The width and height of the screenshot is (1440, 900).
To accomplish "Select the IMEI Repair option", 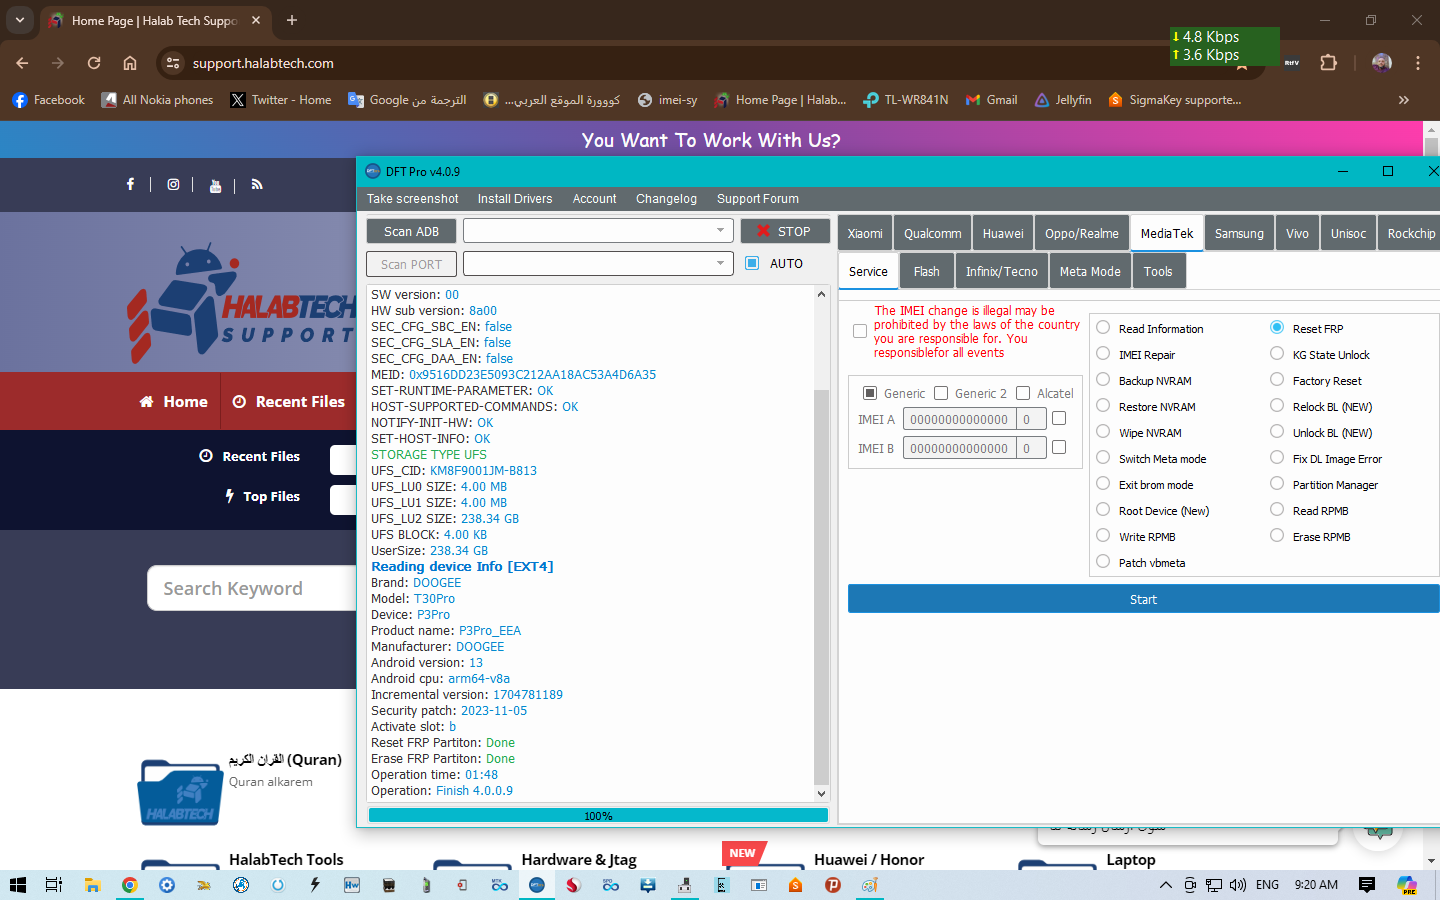I will click(1103, 354).
